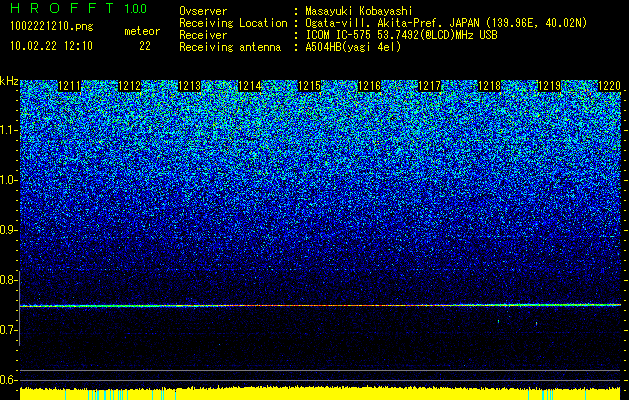Click the 1218 time marker
Viewport: 629px width, 400px height.
[x=489, y=86]
